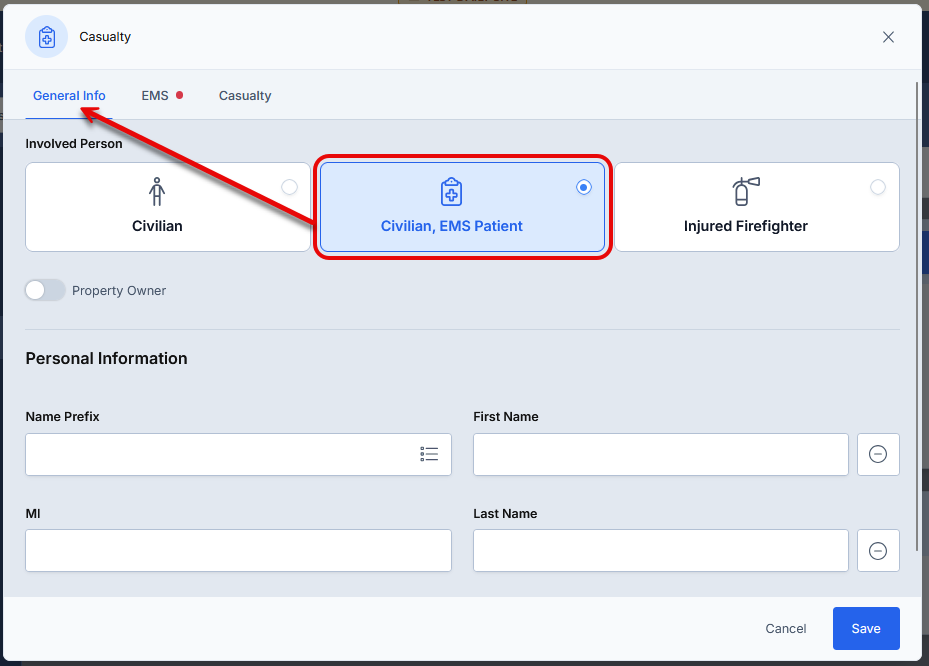Click the fire extinguisher icon
The width and height of the screenshot is (929, 666).
pos(746,191)
